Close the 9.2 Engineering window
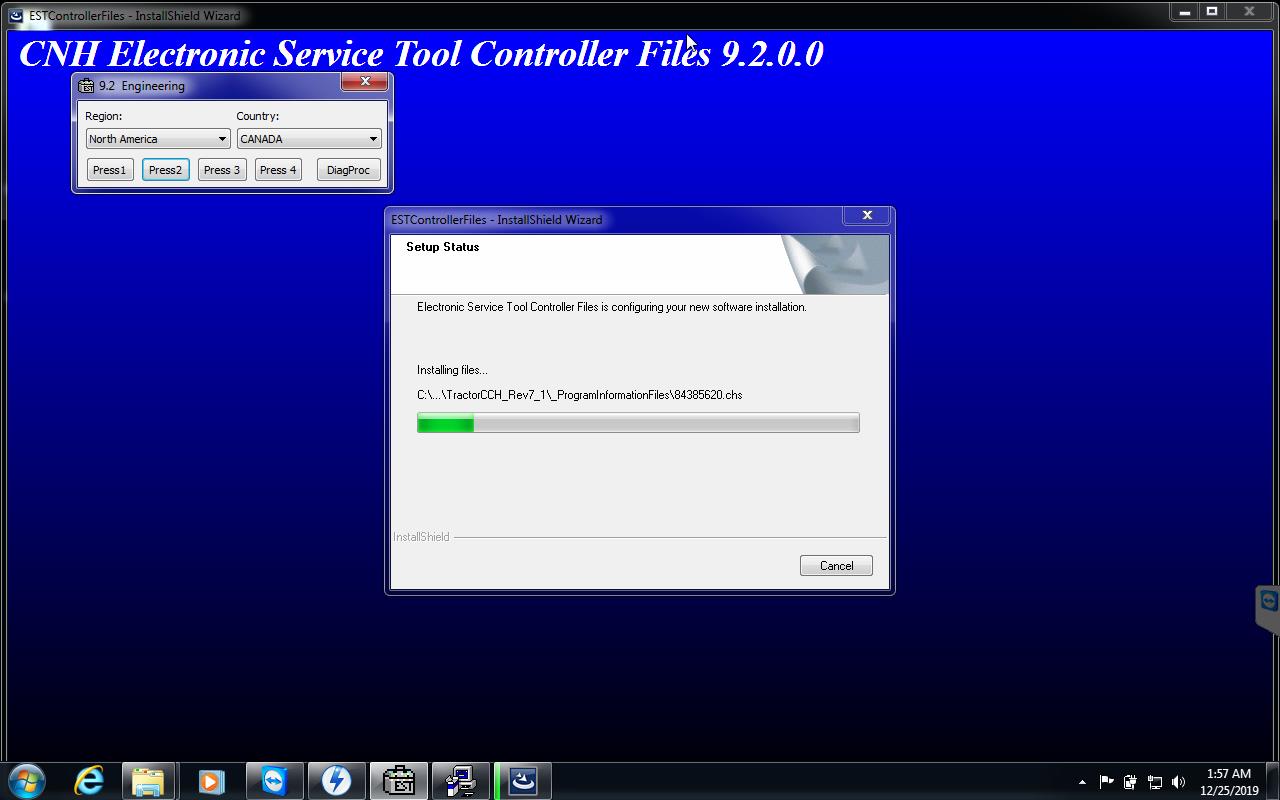This screenshot has height=800, width=1280. (365, 82)
